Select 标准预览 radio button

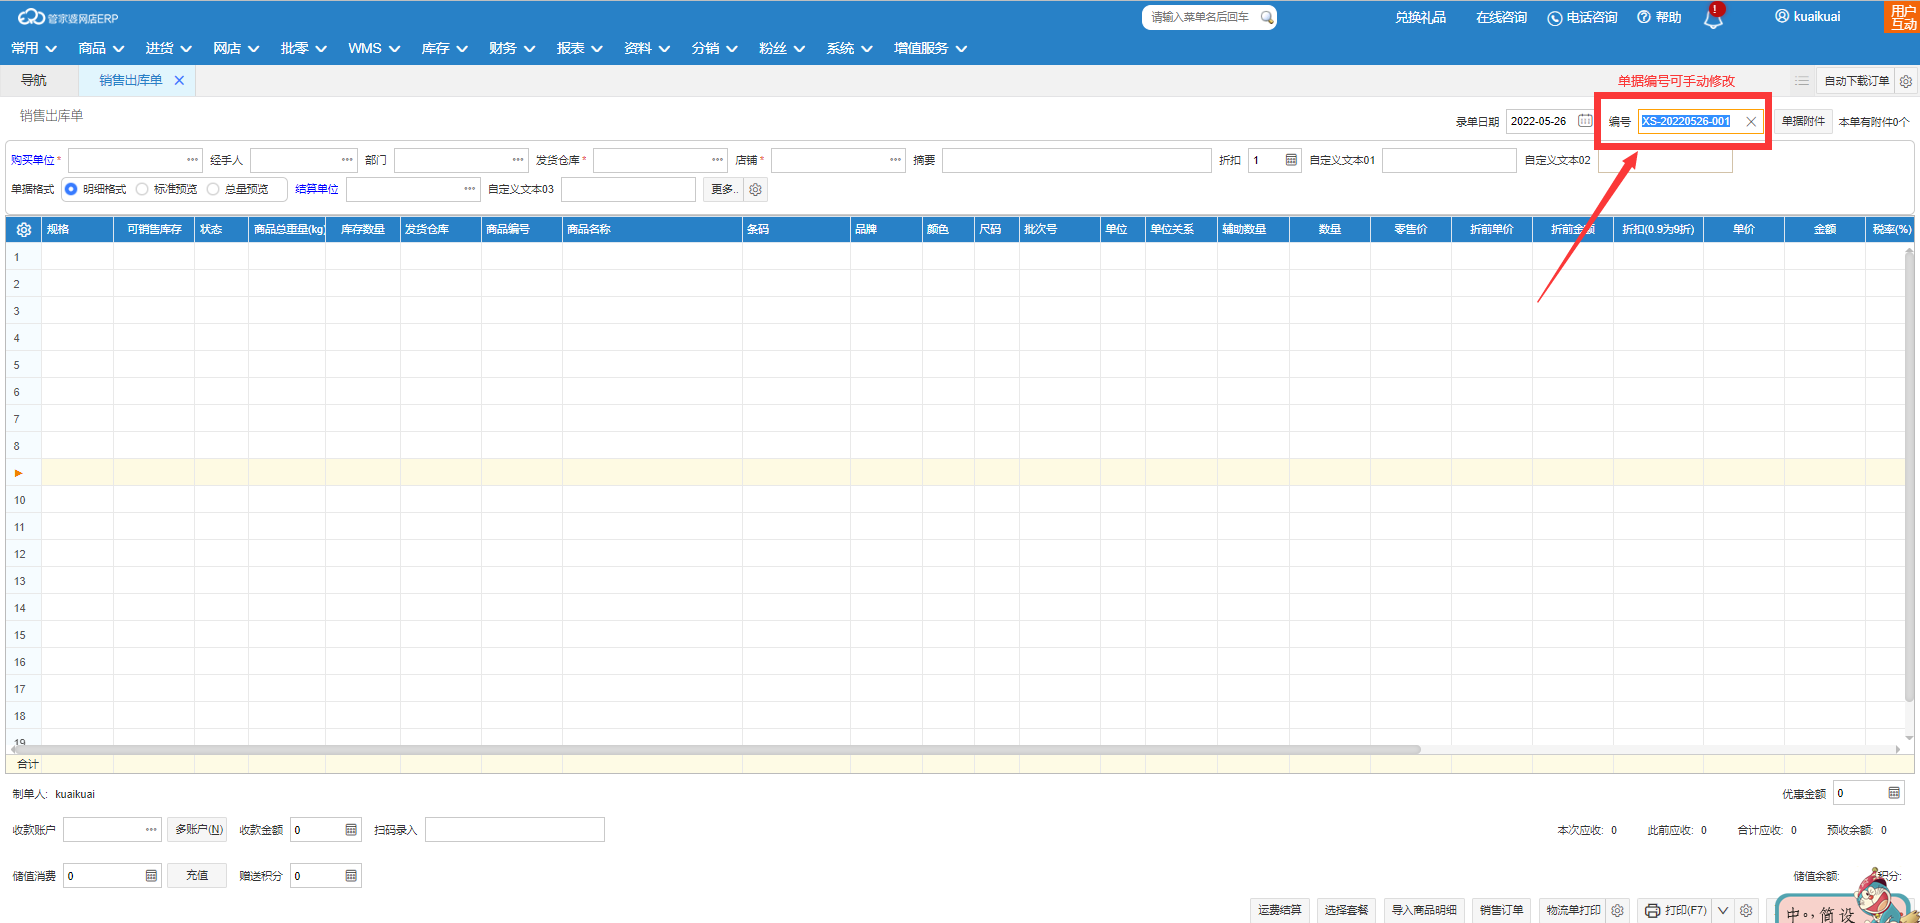142,189
